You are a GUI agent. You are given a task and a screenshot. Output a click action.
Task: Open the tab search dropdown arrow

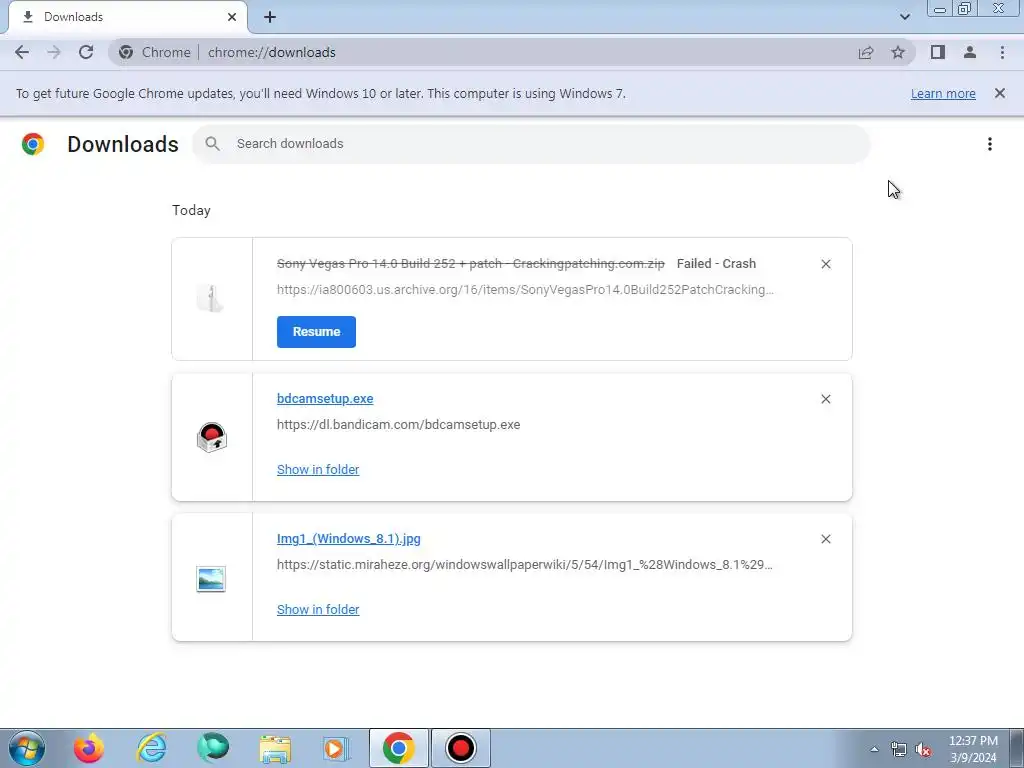[x=904, y=17]
